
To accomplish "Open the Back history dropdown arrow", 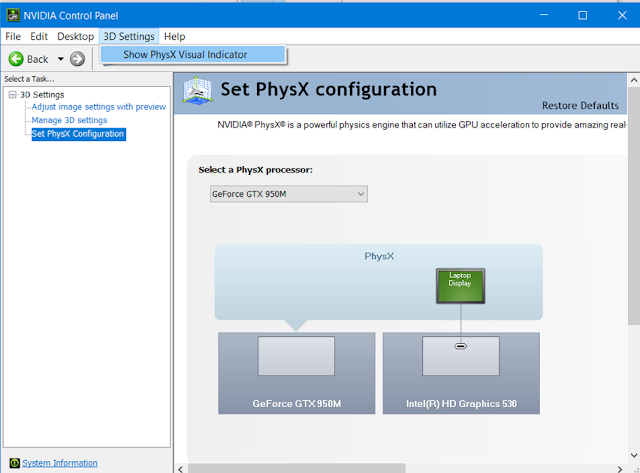I will [x=60, y=59].
